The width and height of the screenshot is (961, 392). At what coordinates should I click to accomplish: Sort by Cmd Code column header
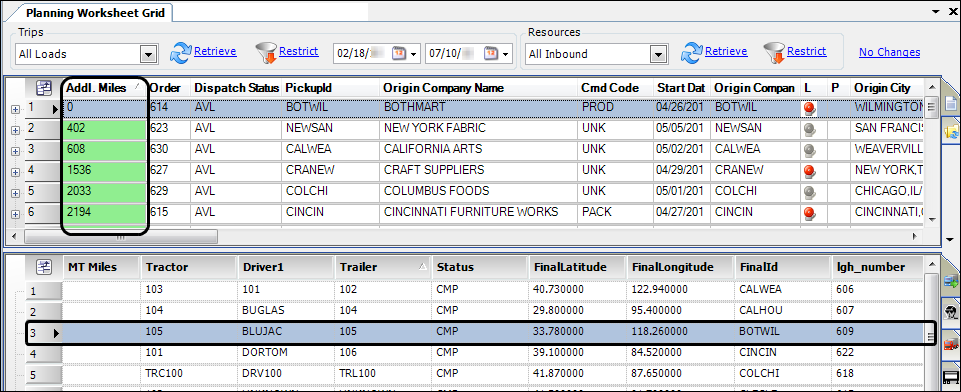(x=615, y=88)
